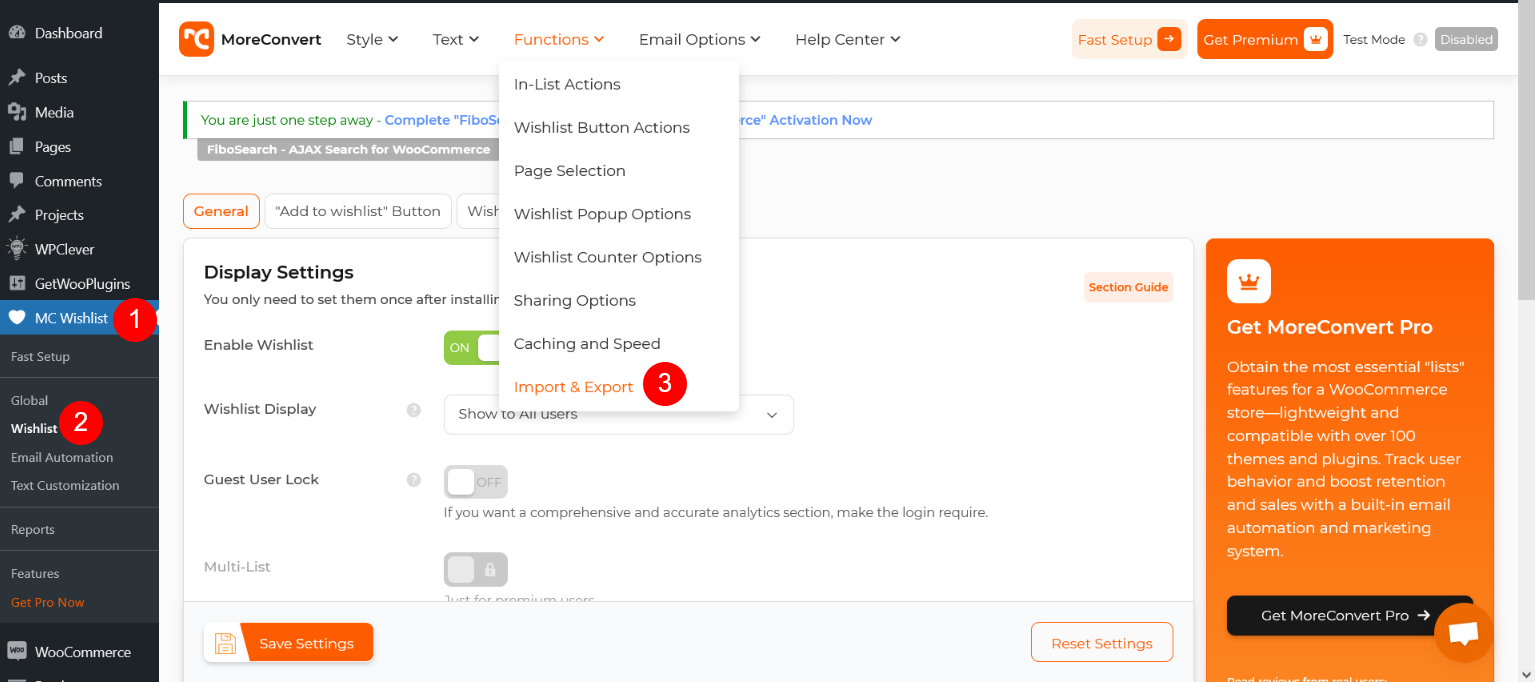Image resolution: width=1535 pixels, height=682 pixels.
Task: Open the Section Guide
Action: click(x=1128, y=287)
